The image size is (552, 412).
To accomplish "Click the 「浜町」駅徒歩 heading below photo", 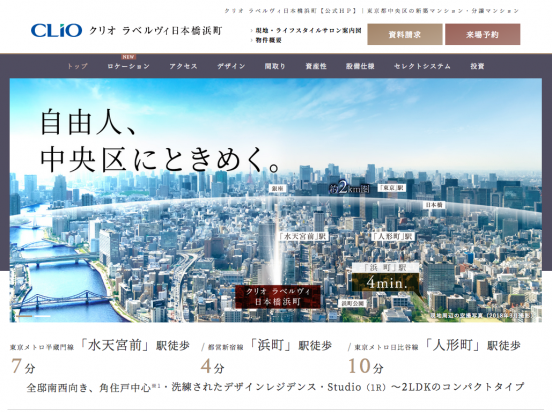I will tap(291, 345).
